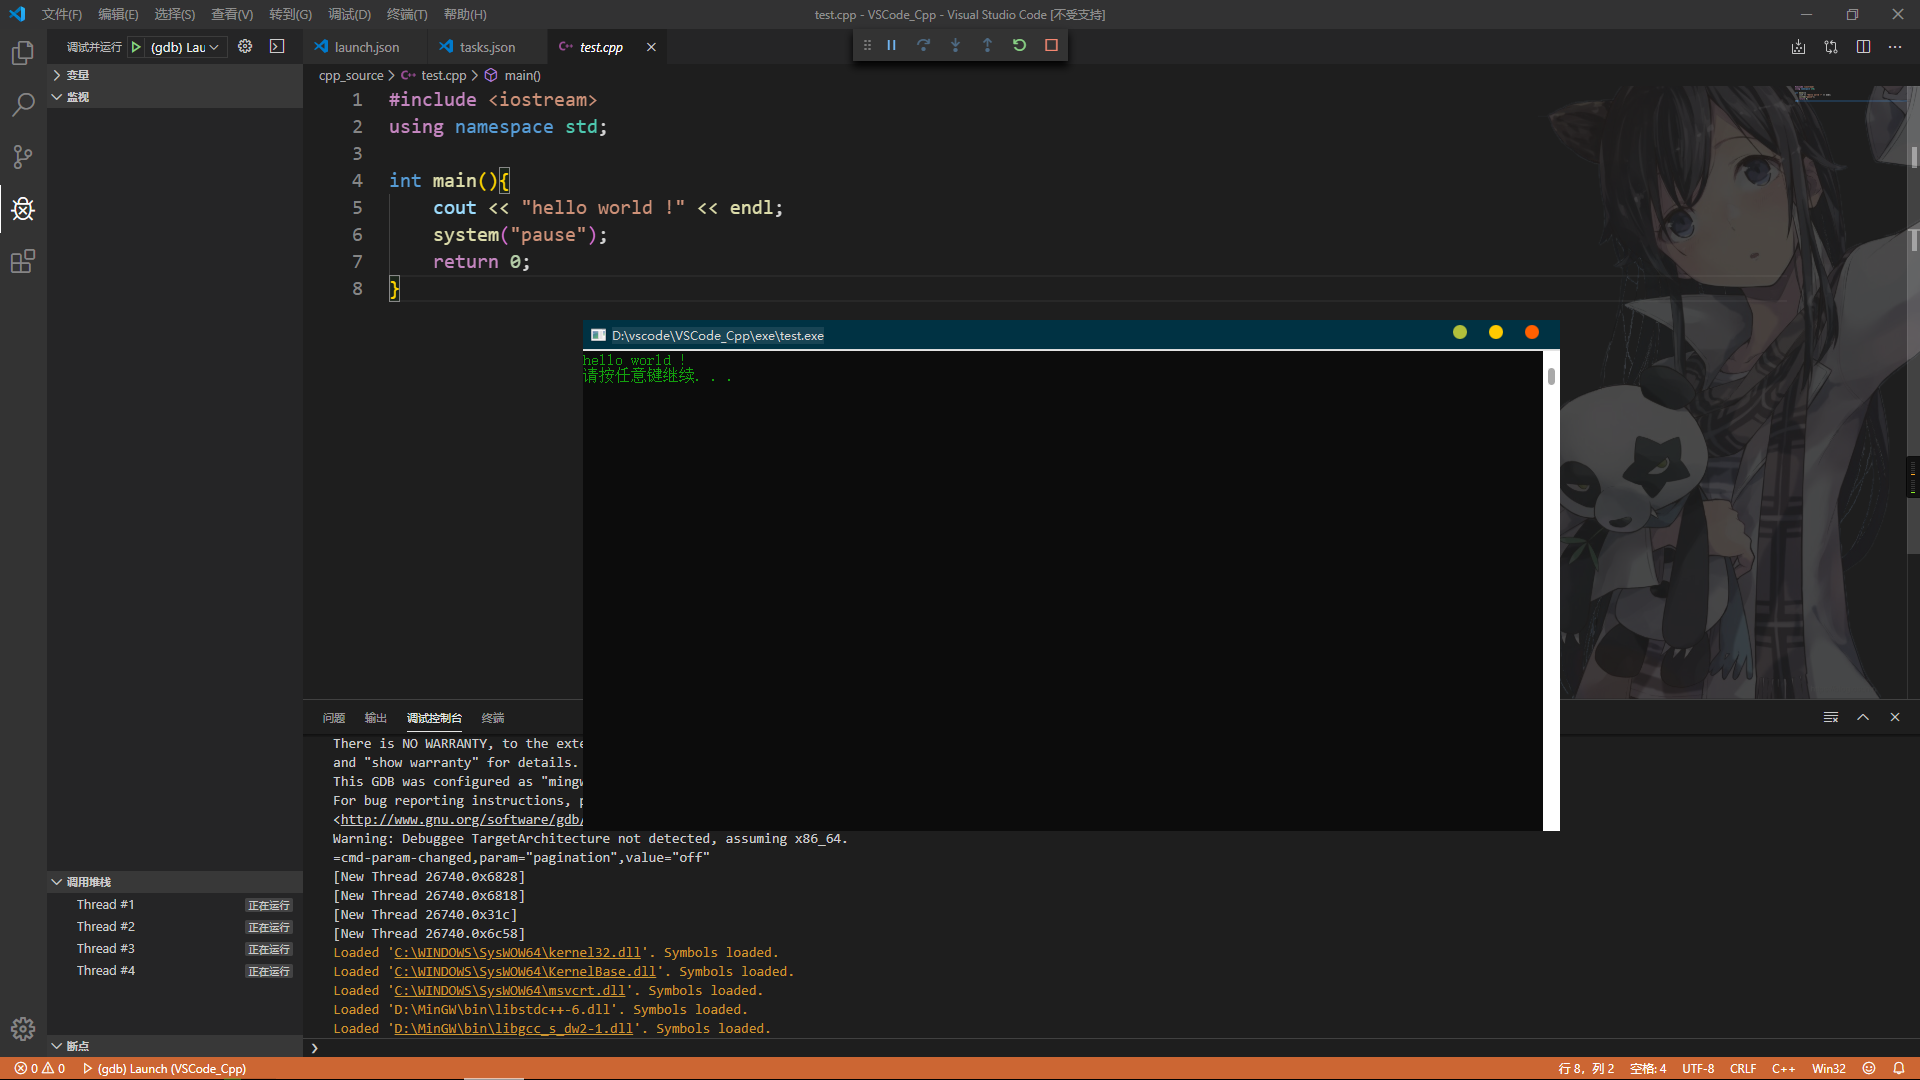This screenshot has height=1080, width=1920.
Task: Open the 选择(S) Selection menu
Action: coord(175,14)
